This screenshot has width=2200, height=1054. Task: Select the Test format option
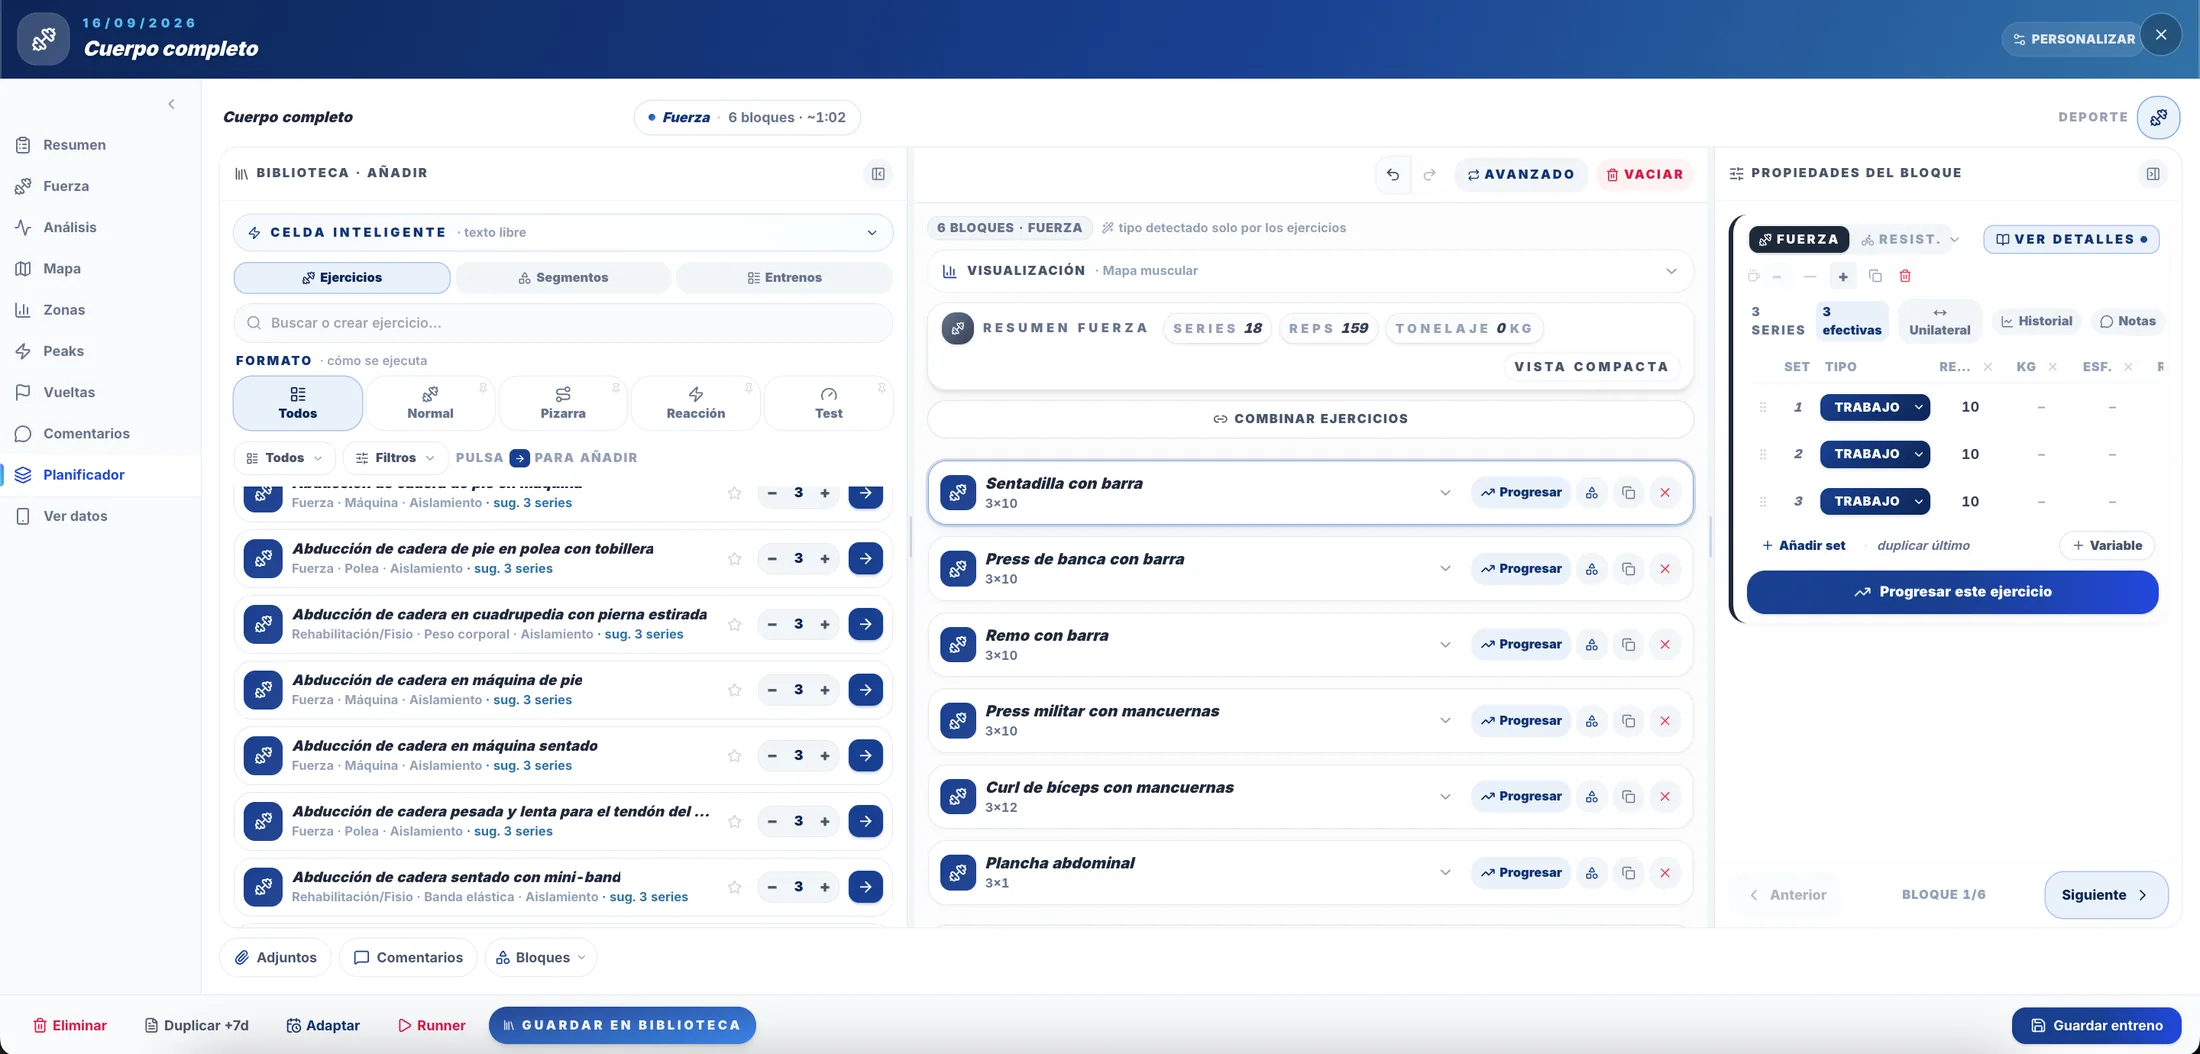(828, 403)
